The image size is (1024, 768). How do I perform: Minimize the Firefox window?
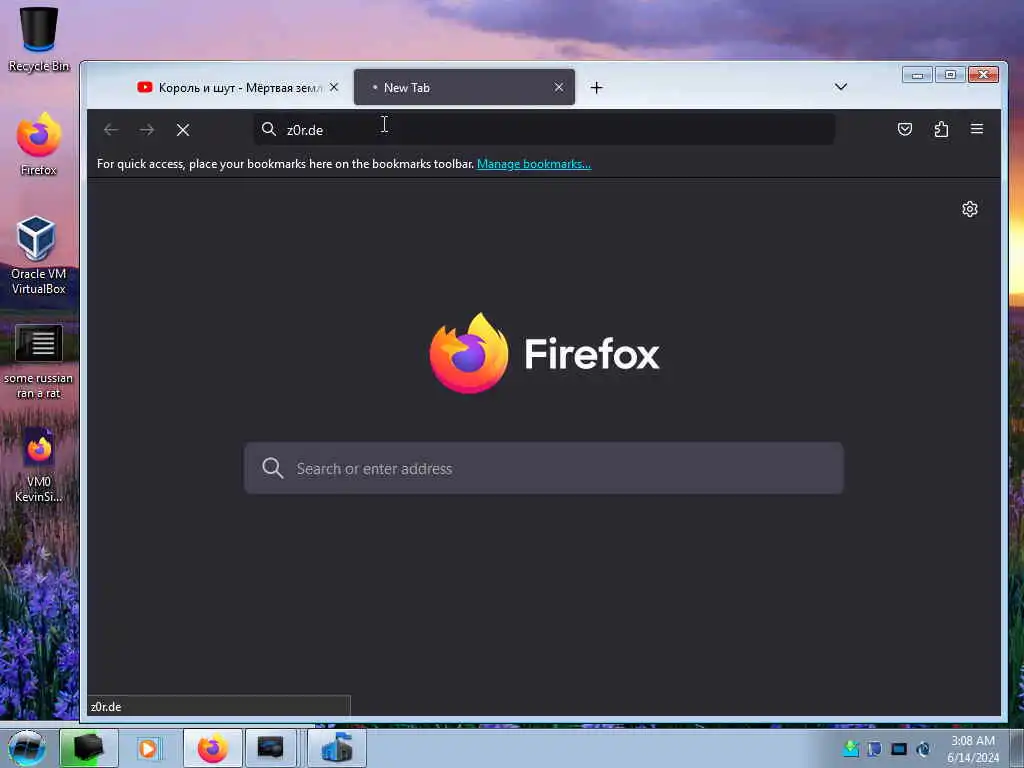(x=917, y=74)
